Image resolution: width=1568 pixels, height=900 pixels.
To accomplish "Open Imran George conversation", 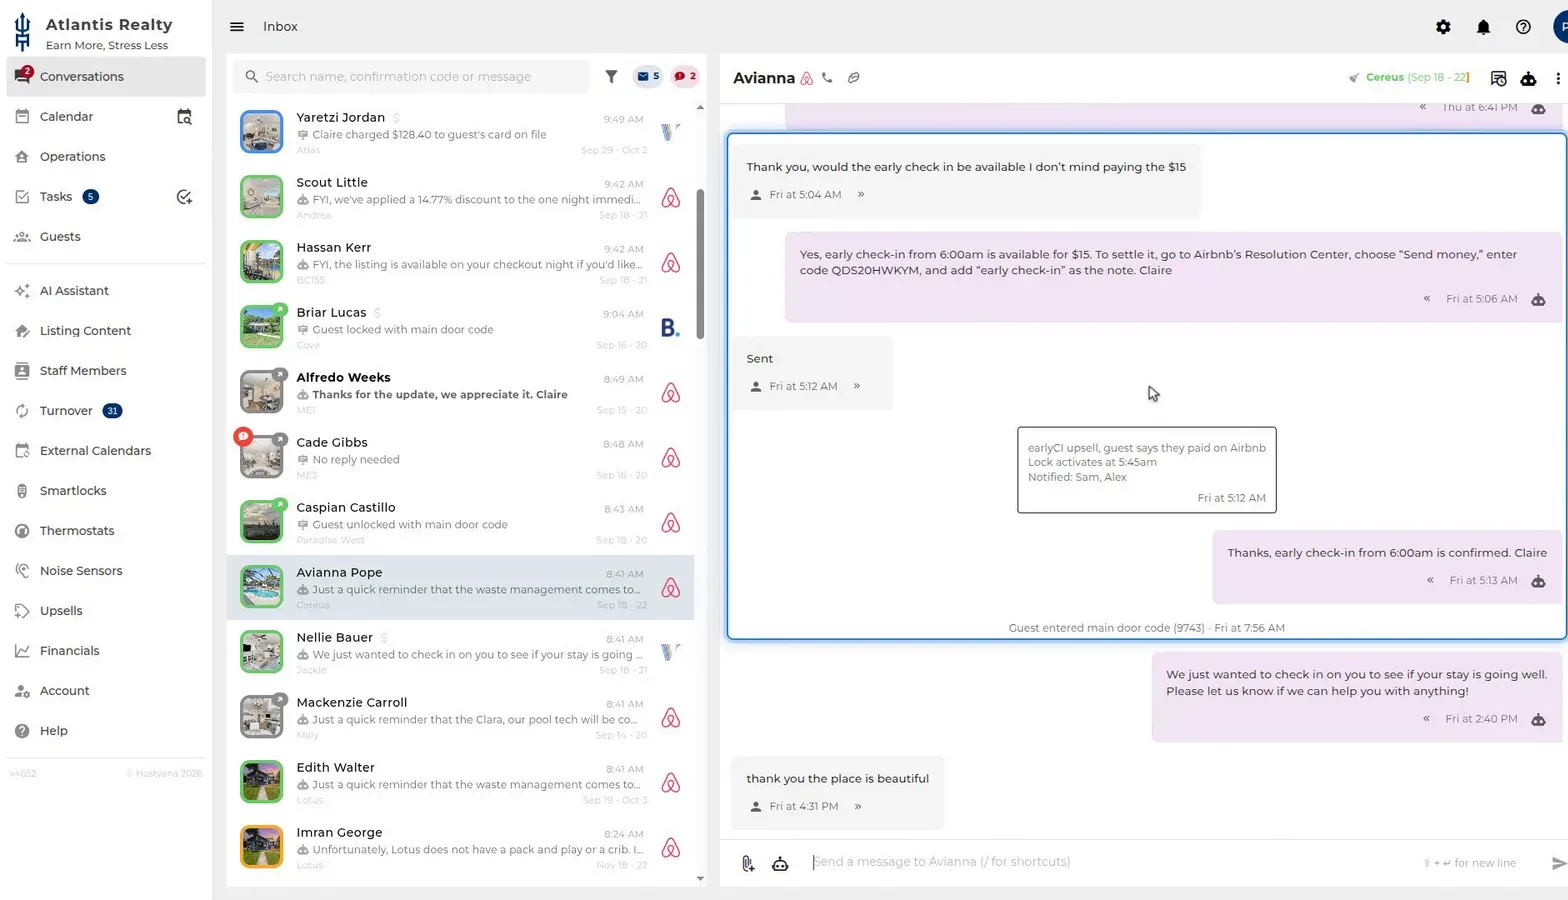I will pos(460,848).
